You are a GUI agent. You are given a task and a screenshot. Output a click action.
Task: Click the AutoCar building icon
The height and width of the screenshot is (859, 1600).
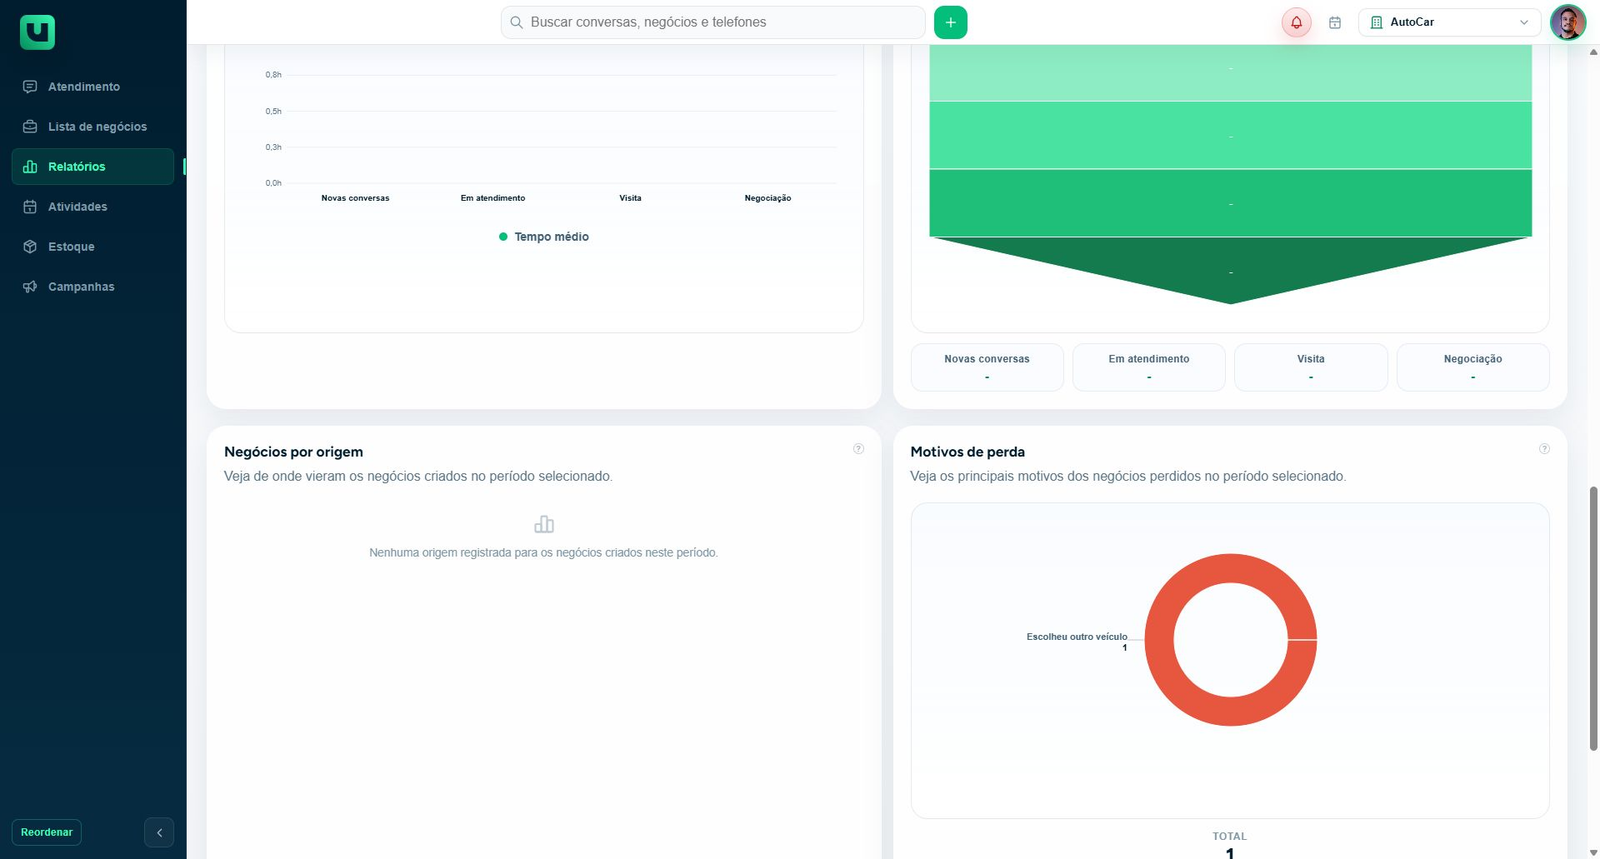point(1376,22)
